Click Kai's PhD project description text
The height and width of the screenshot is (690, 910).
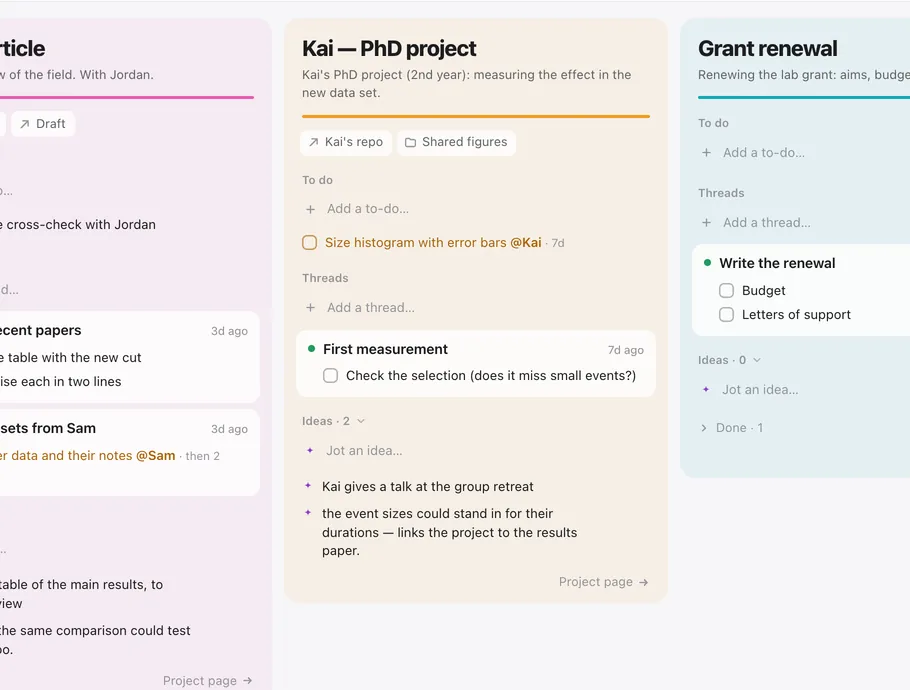pyautogui.click(x=467, y=84)
